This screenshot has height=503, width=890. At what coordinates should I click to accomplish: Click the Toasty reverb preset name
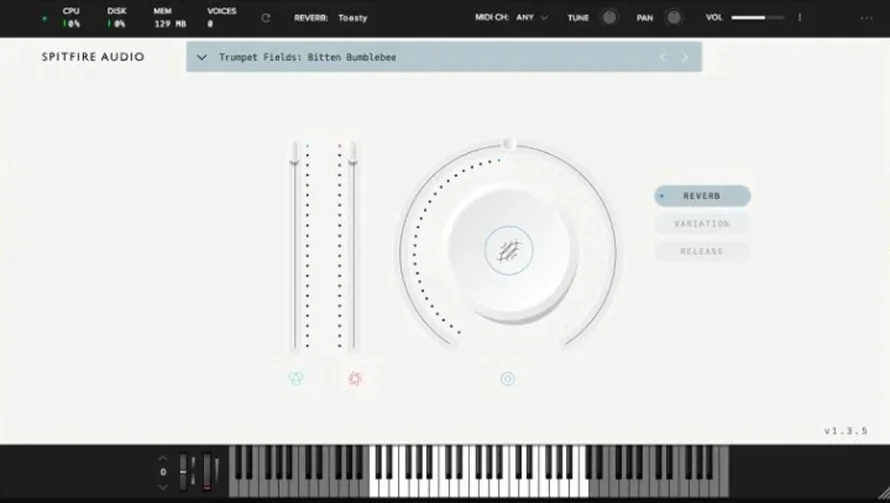tap(352, 18)
